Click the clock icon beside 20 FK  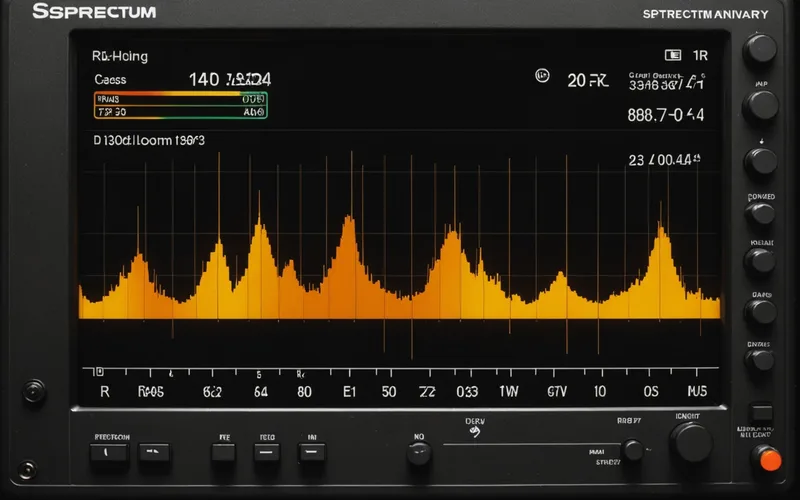tap(542, 76)
